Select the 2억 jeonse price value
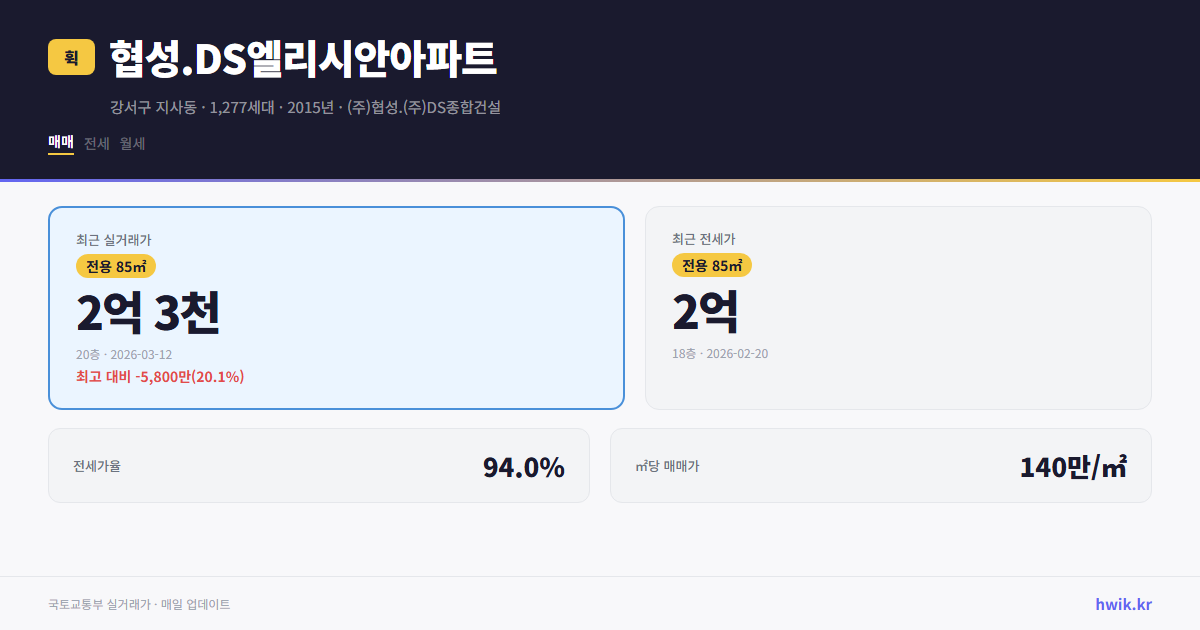This screenshot has height=630, width=1200. (x=706, y=312)
